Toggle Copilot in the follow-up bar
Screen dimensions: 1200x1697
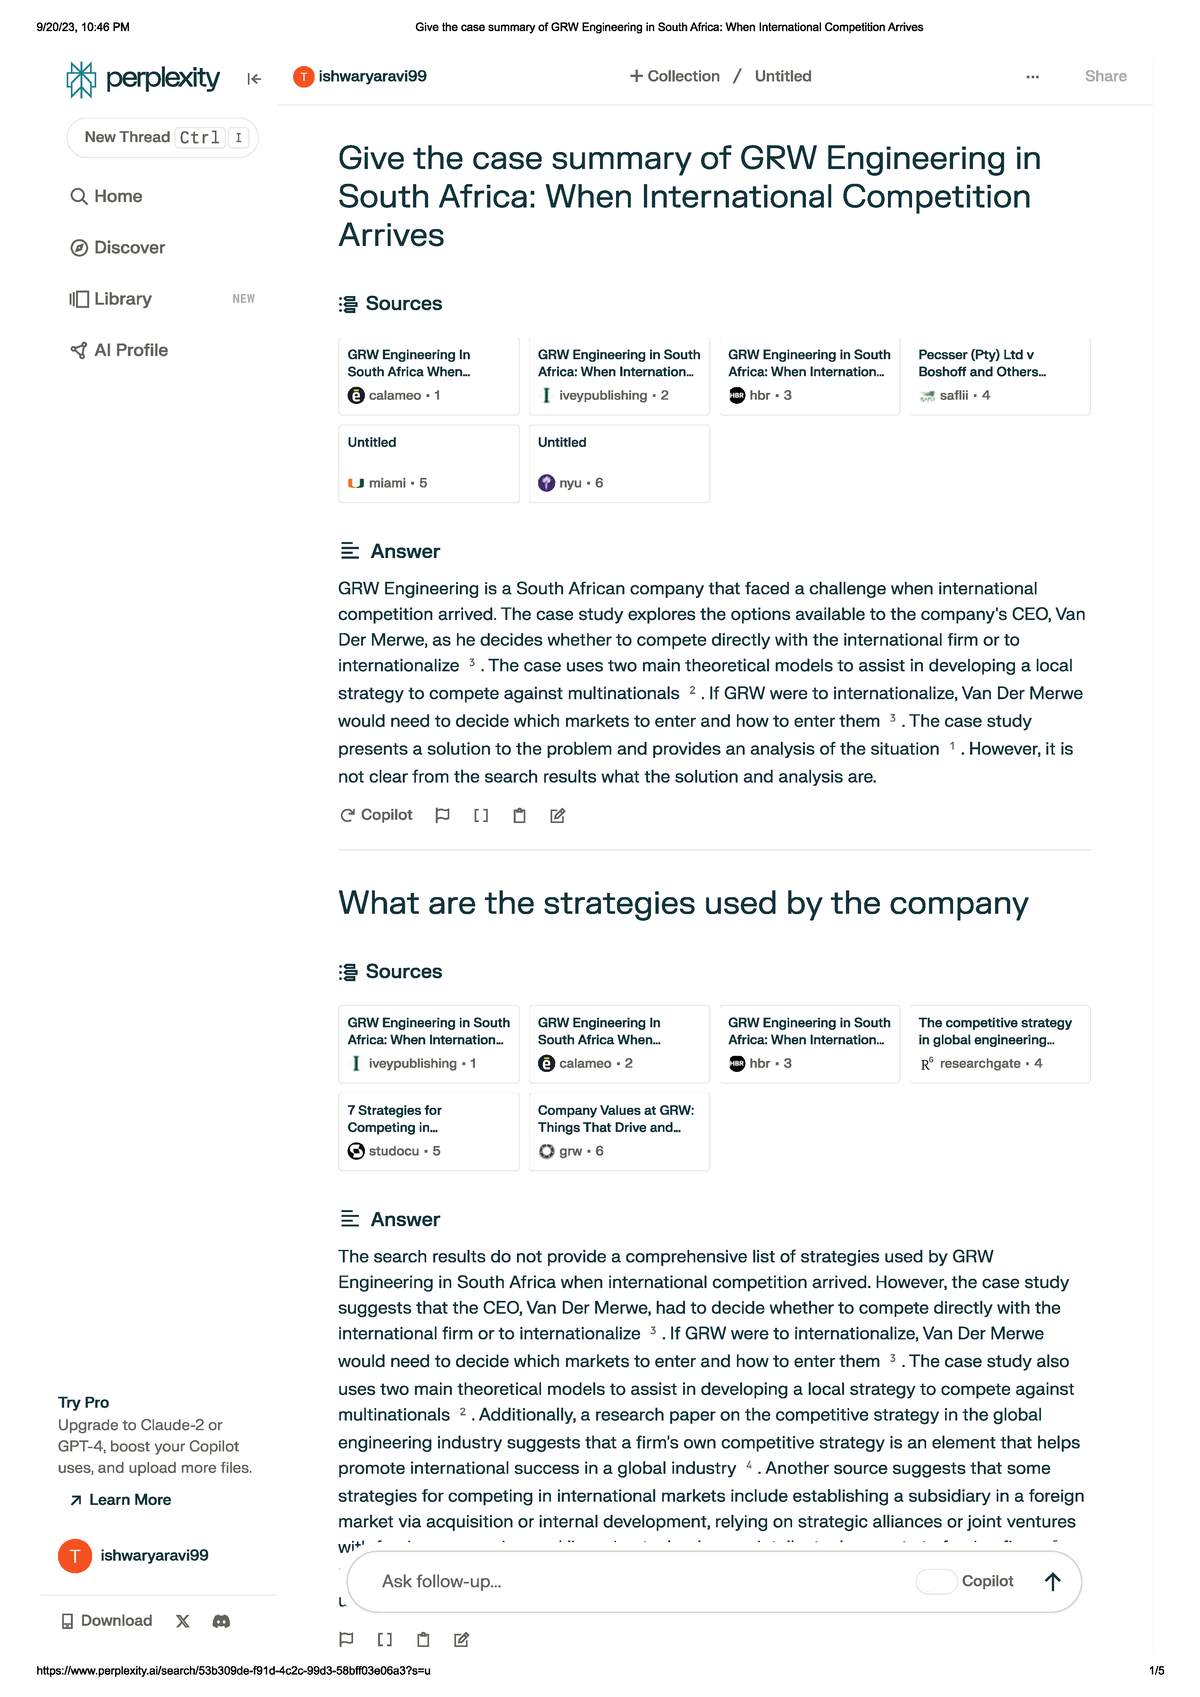(938, 1581)
